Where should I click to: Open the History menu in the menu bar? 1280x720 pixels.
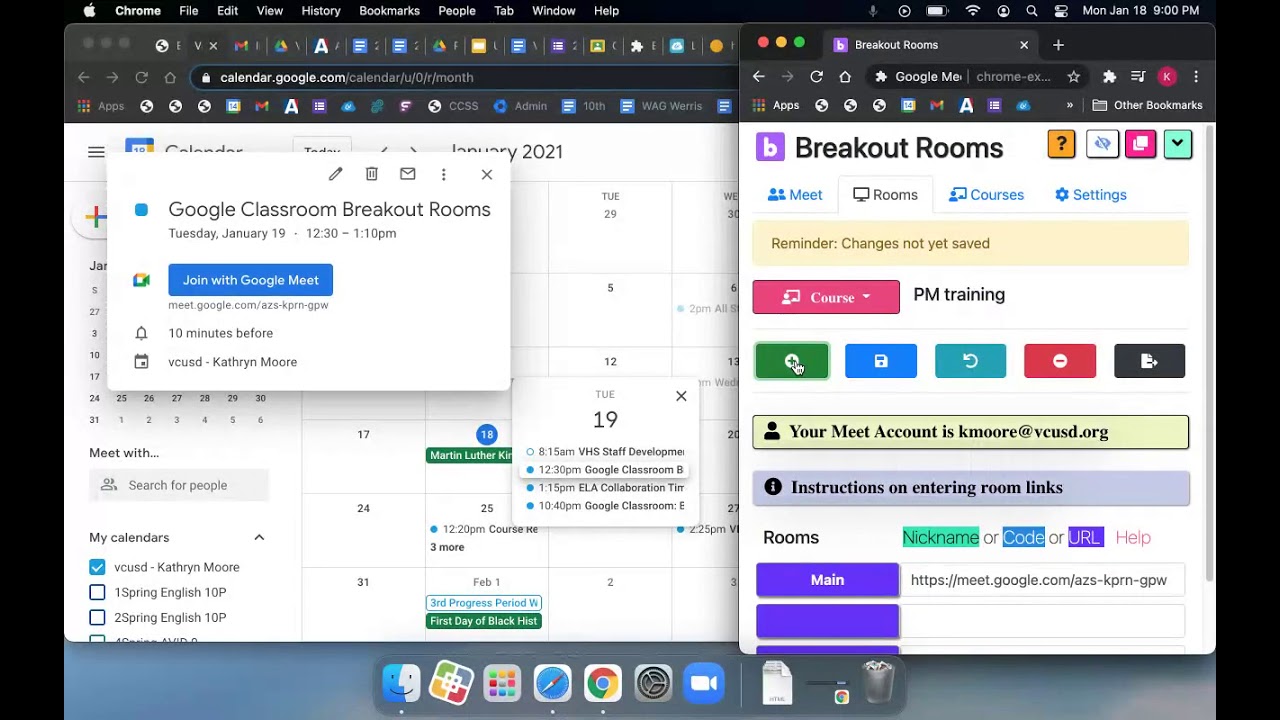(x=321, y=11)
